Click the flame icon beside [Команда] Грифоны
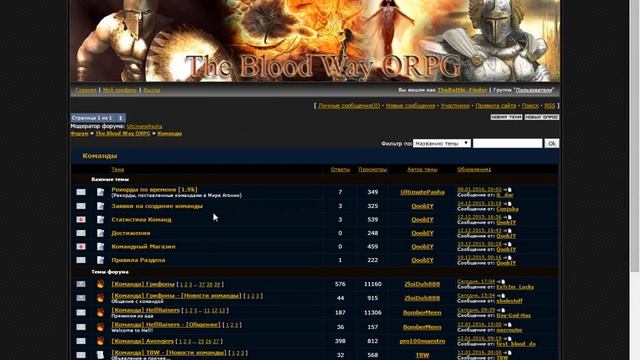640x360 pixels. tap(100, 284)
